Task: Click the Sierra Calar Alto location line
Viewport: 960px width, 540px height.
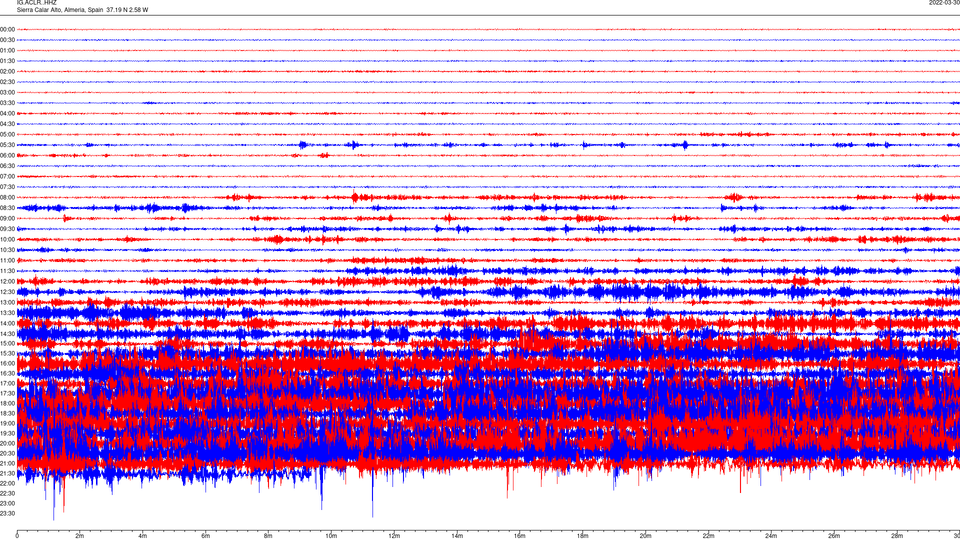Action: click(x=82, y=10)
